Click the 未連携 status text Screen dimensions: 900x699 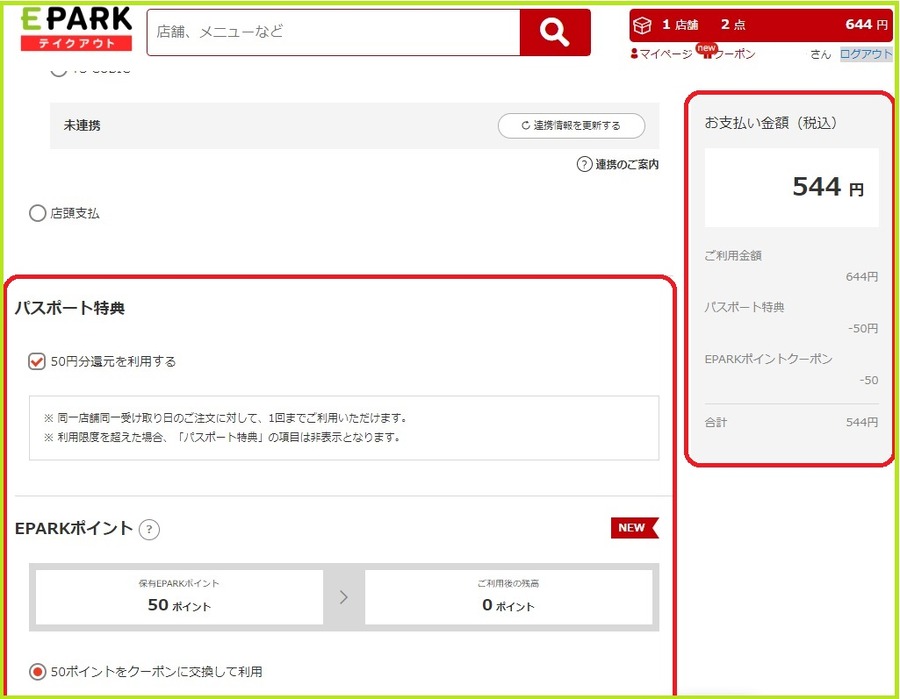pos(82,126)
